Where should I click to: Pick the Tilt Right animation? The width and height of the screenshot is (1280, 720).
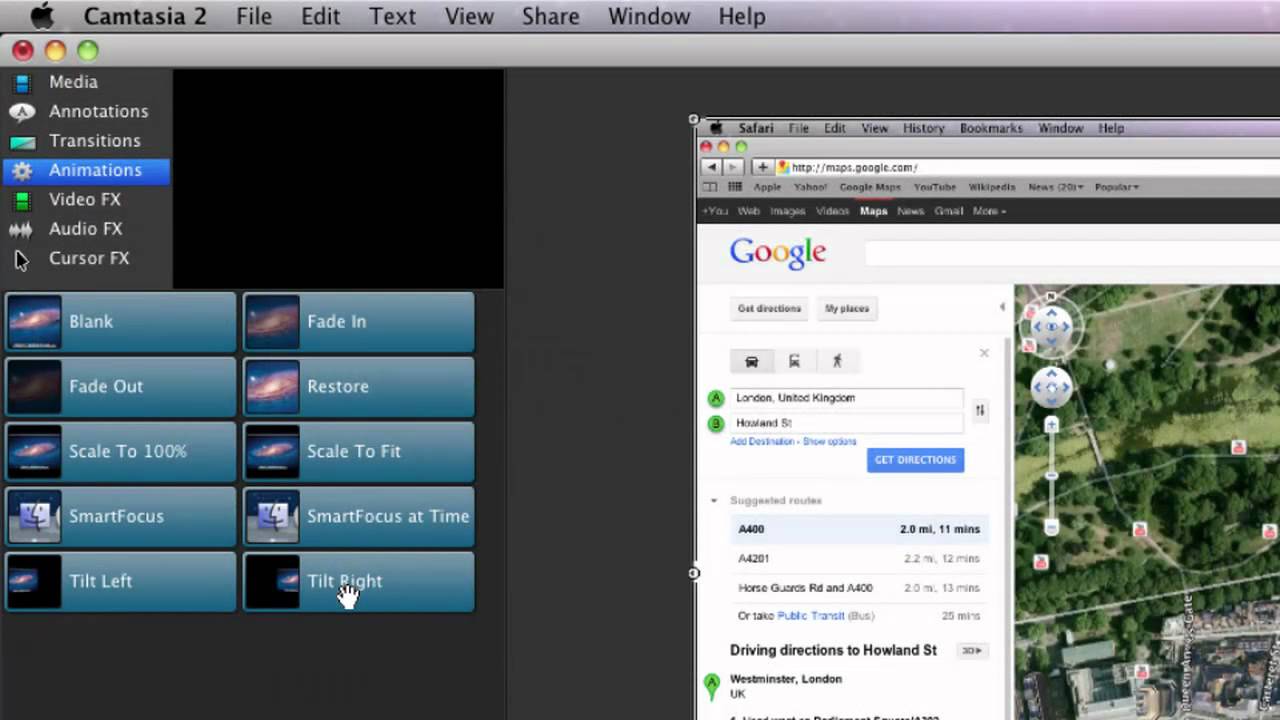click(x=359, y=582)
